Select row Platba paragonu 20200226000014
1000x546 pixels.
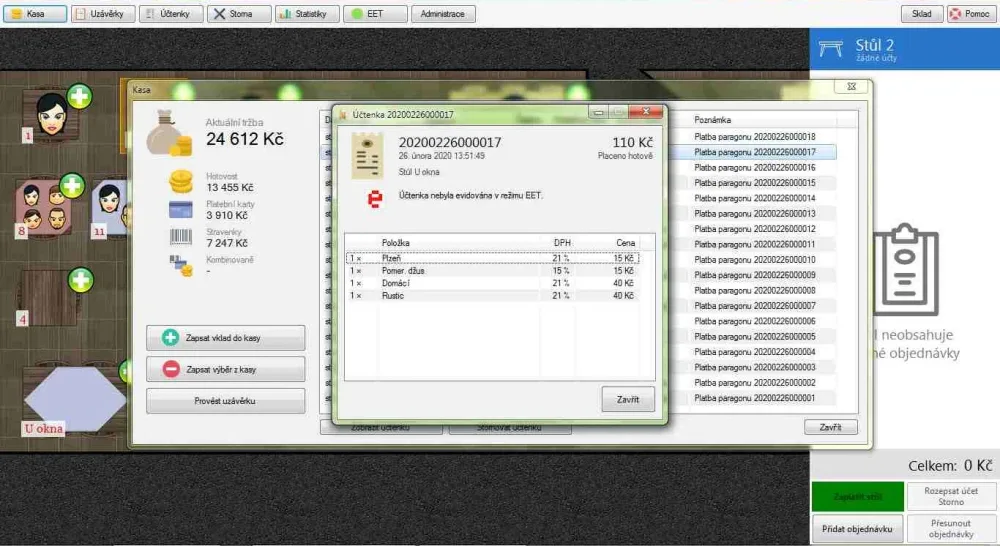[754, 198]
